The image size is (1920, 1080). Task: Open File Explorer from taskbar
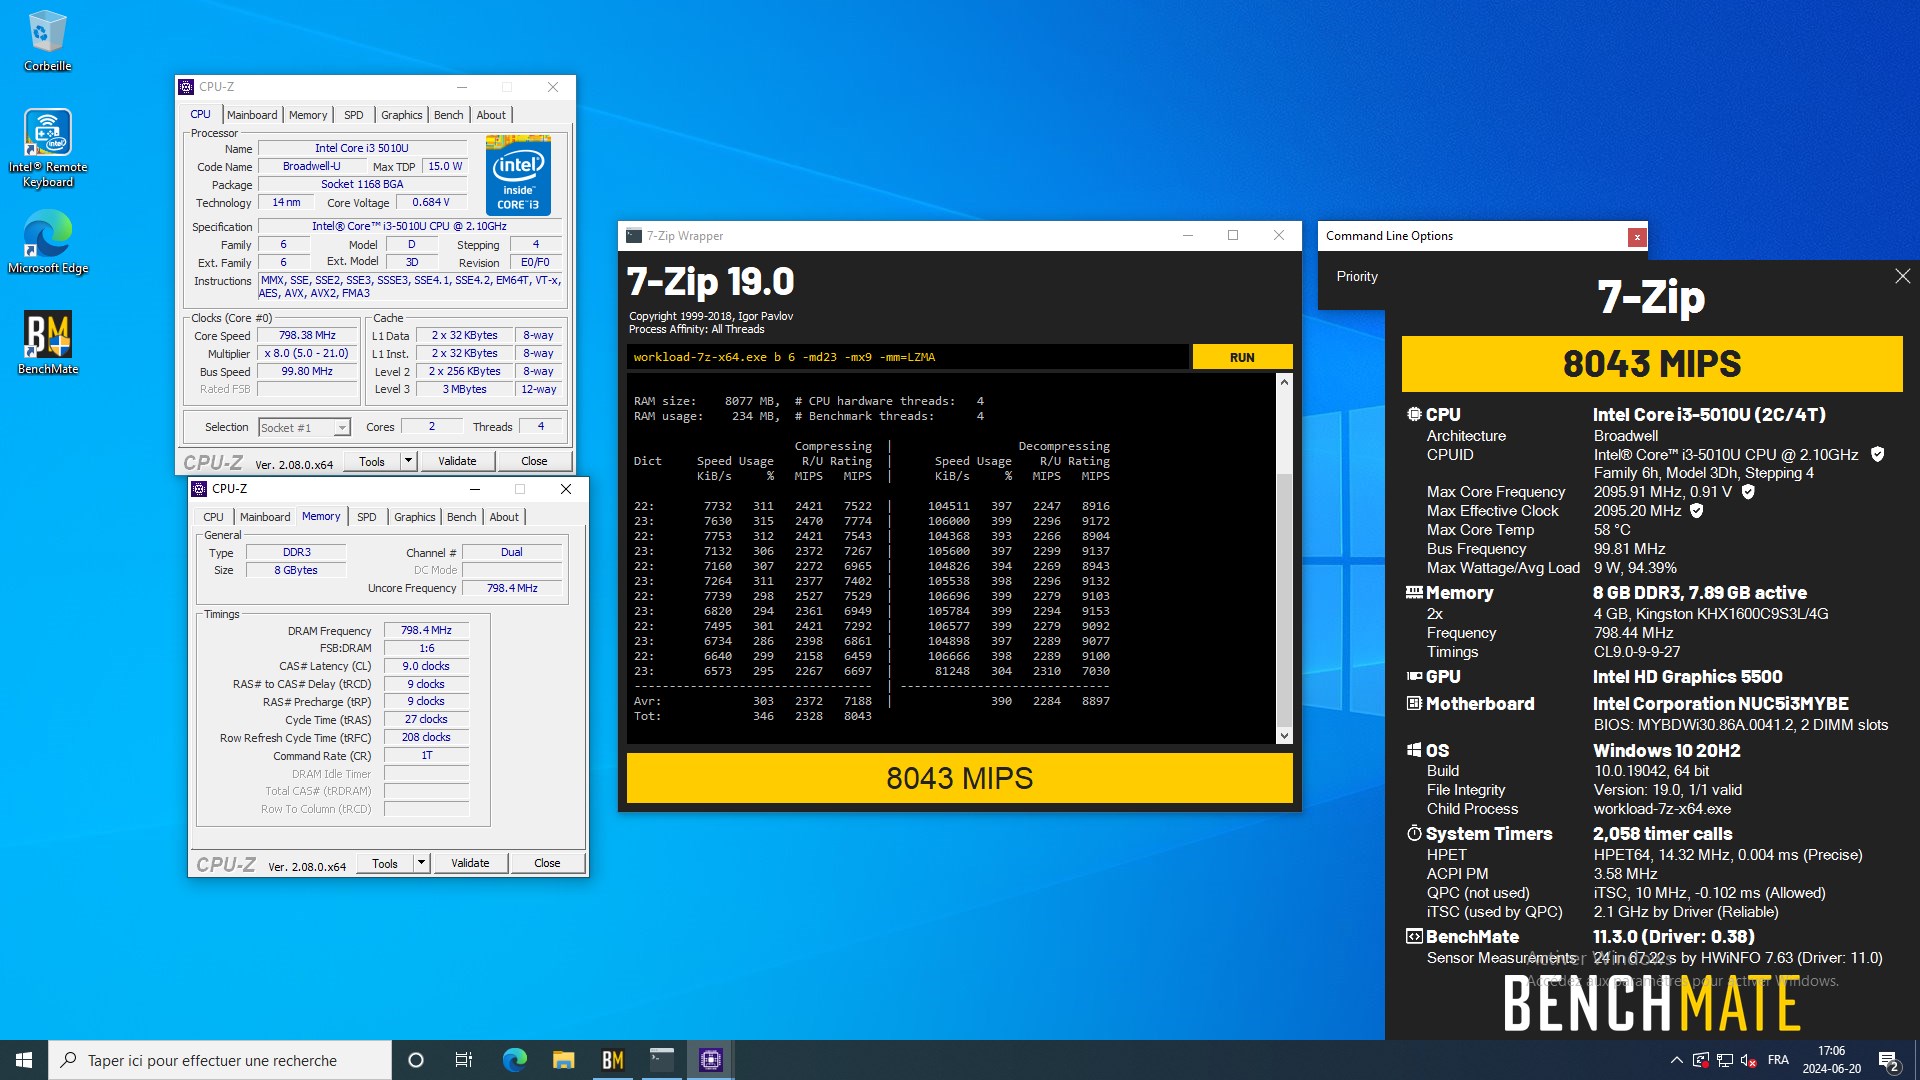(x=563, y=1060)
